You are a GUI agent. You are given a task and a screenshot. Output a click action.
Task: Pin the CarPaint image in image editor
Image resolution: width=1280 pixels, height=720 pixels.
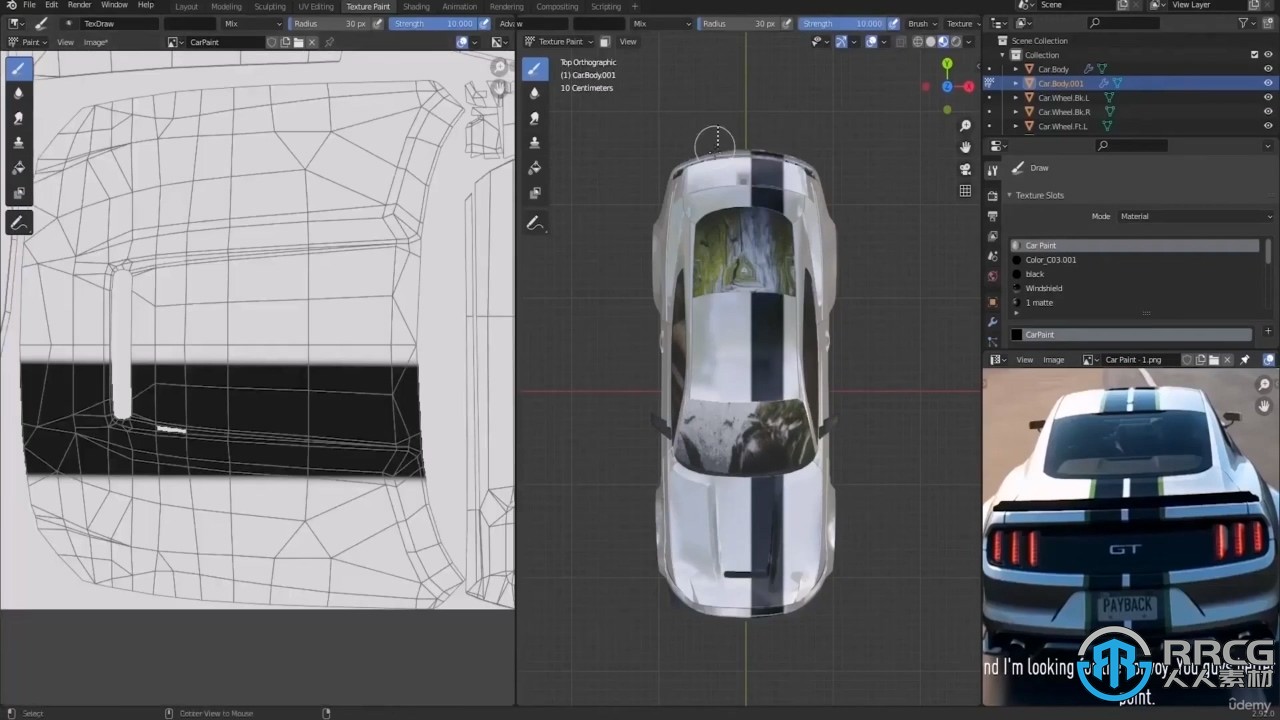[329, 42]
